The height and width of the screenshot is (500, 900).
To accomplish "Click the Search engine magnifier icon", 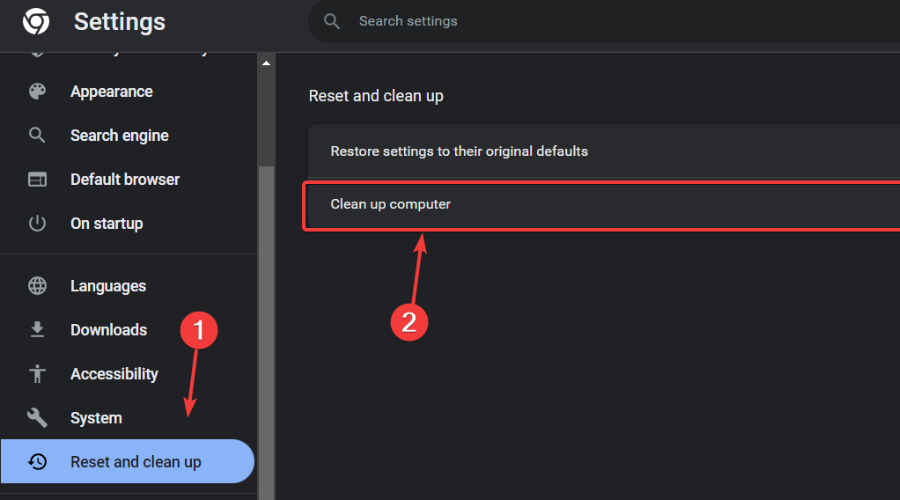I will 37,135.
